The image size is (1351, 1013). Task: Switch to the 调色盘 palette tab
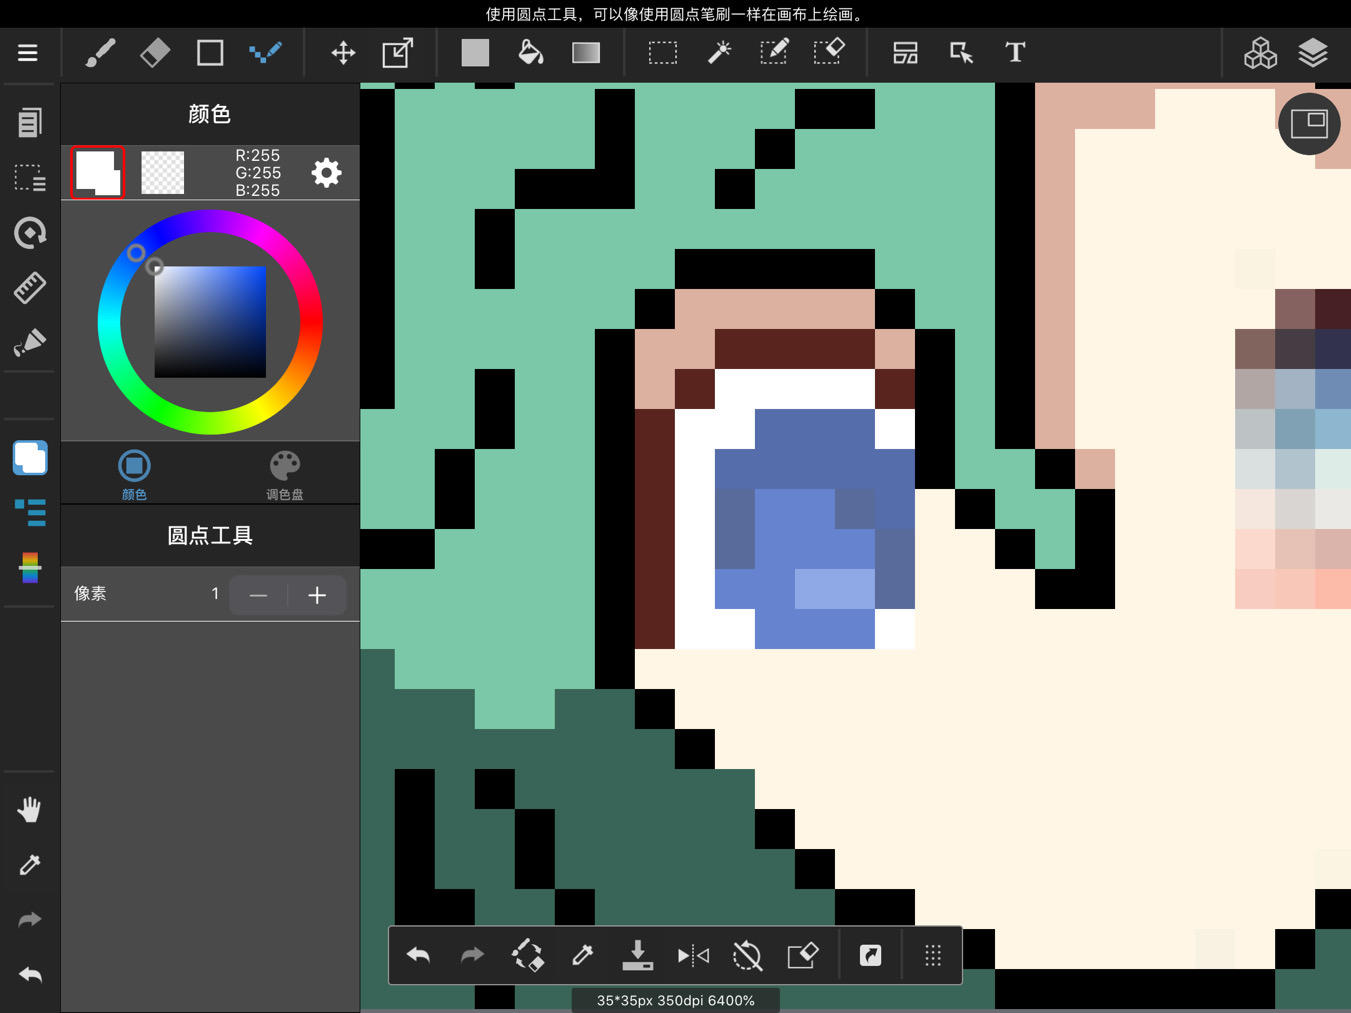click(285, 475)
